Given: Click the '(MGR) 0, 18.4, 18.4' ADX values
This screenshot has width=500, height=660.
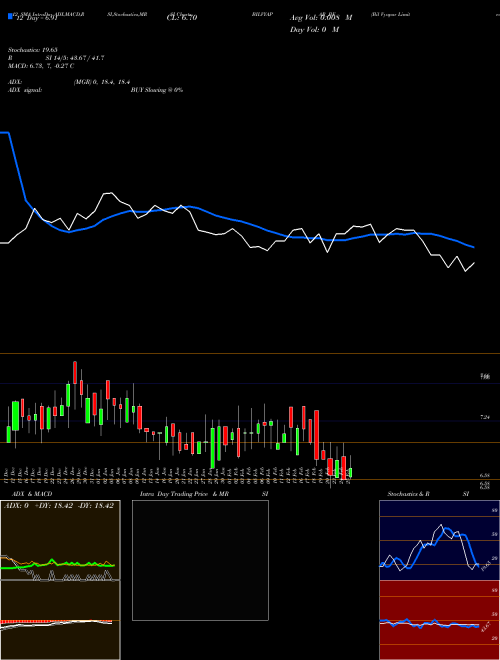Looking at the screenshot, I should tap(101, 82).
